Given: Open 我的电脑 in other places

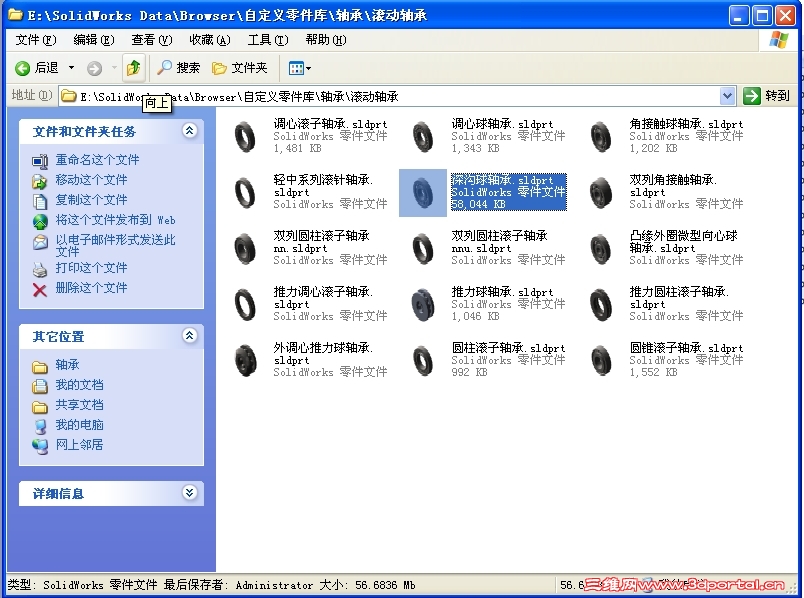Looking at the screenshot, I should coord(79,425).
